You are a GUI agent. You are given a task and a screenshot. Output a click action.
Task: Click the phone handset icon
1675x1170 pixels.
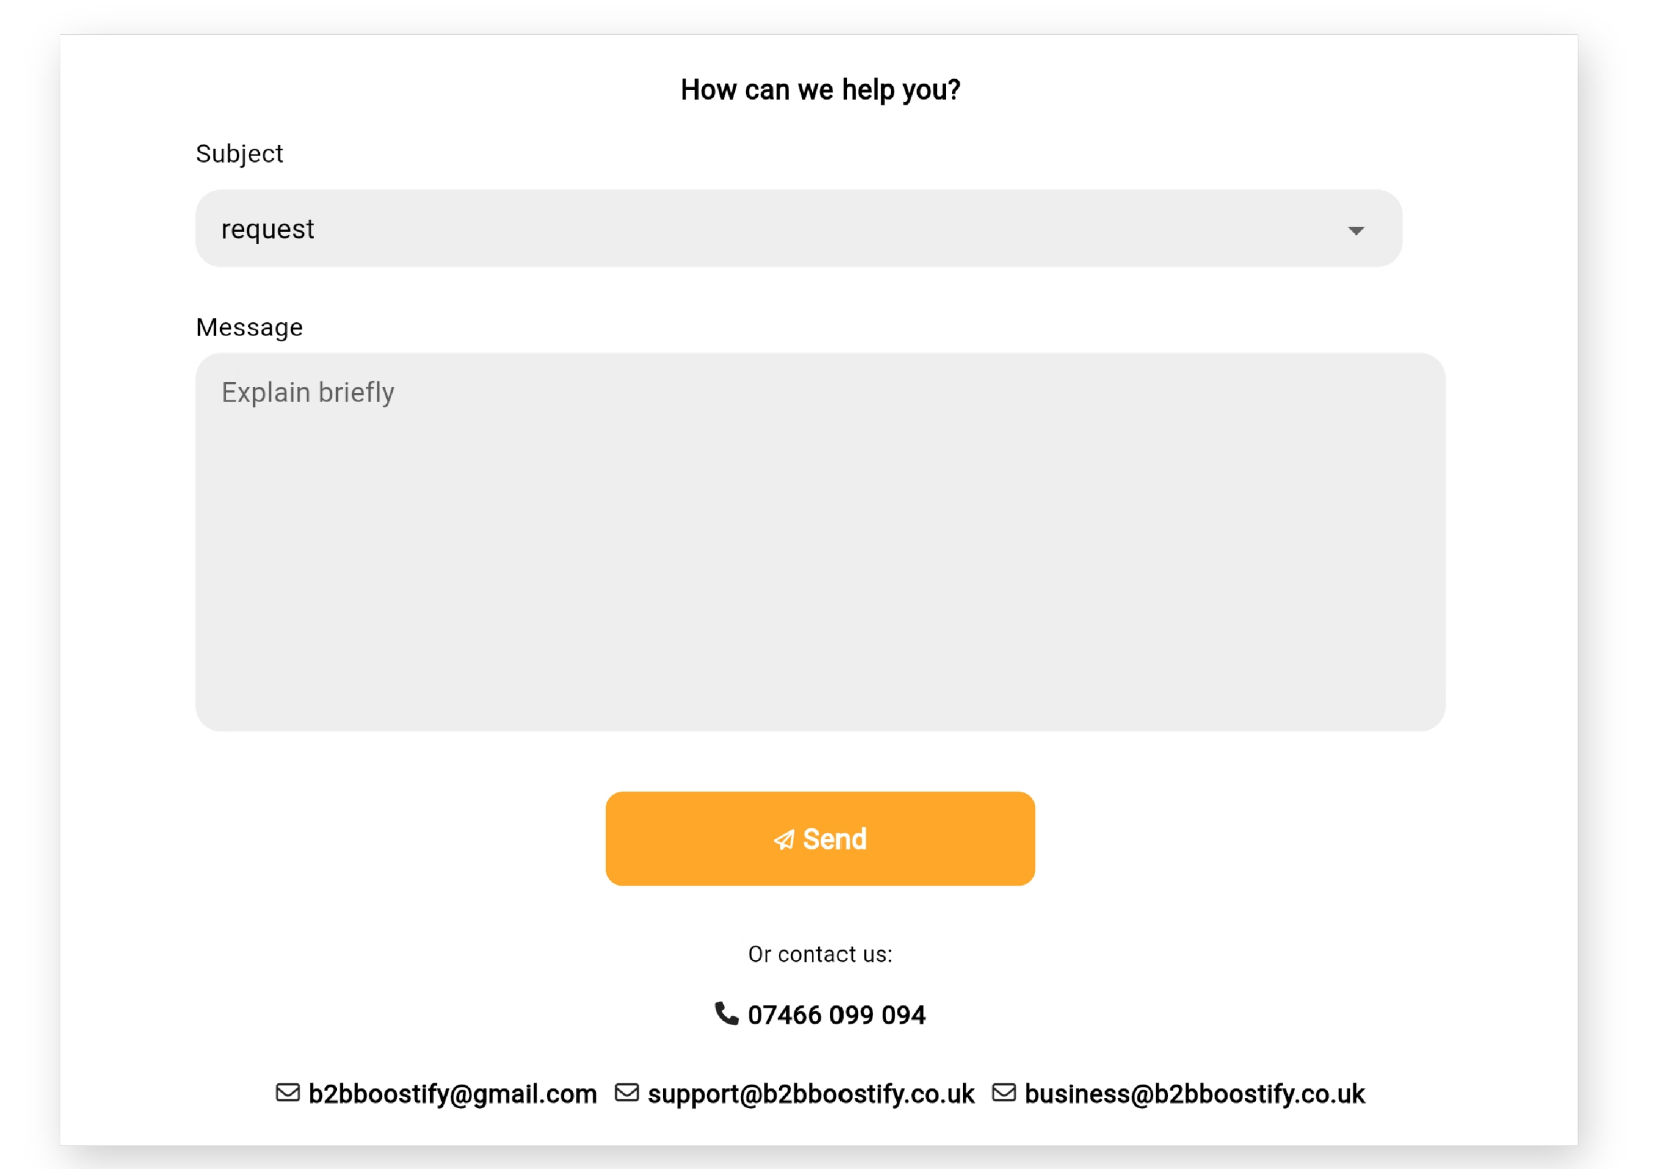point(726,1014)
